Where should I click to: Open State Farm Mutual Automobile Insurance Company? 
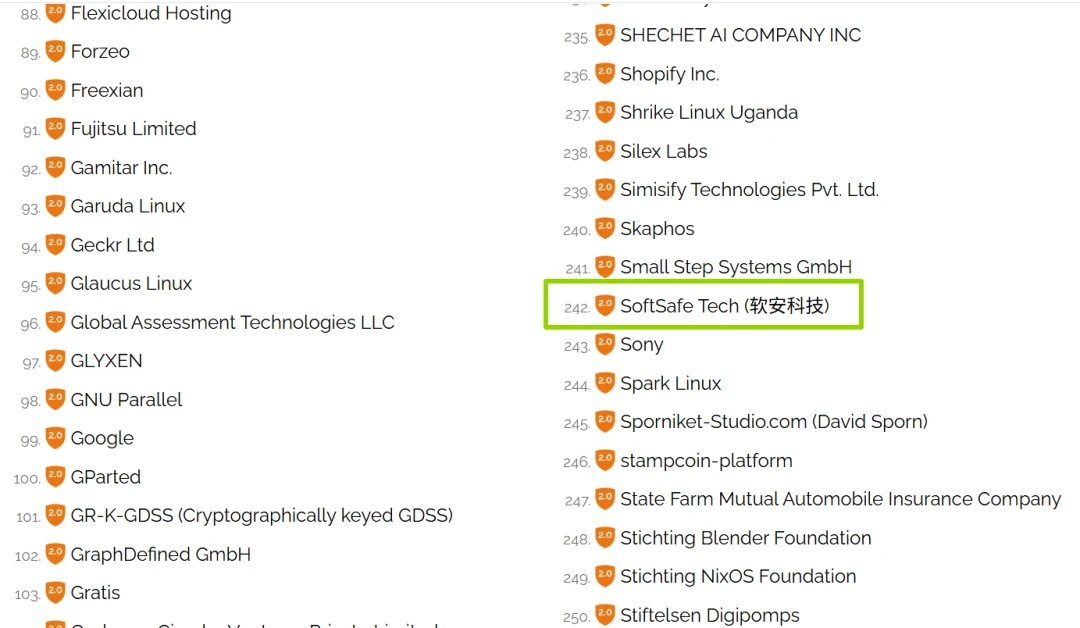[x=840, y=499]
